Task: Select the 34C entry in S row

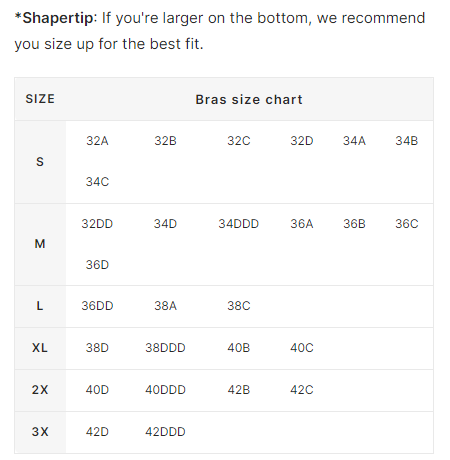Action: (97, 182)
